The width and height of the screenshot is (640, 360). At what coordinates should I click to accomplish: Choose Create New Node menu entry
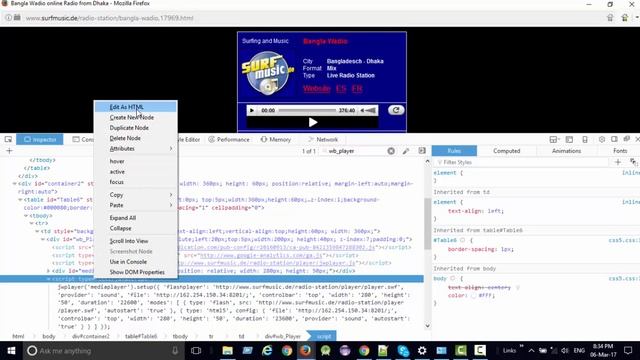point(136,118)
